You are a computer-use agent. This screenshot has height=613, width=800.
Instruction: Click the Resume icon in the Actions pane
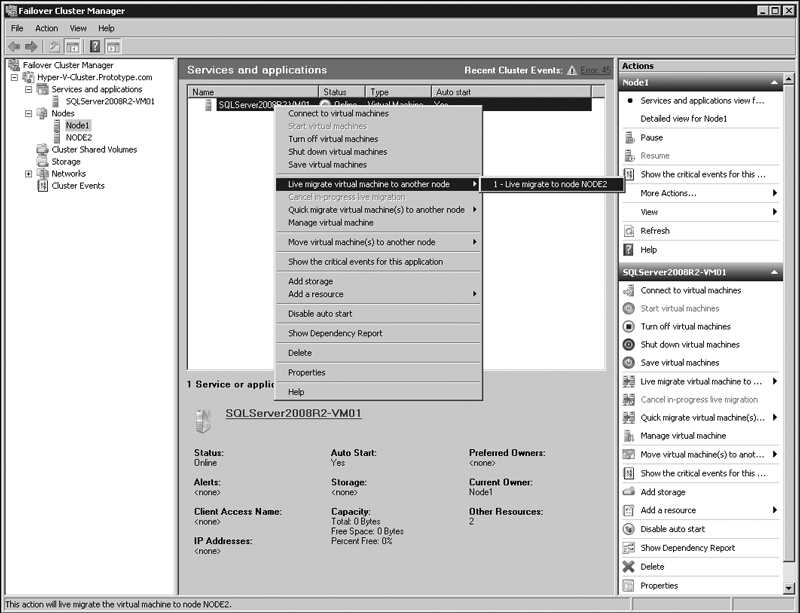coord(629,156)
